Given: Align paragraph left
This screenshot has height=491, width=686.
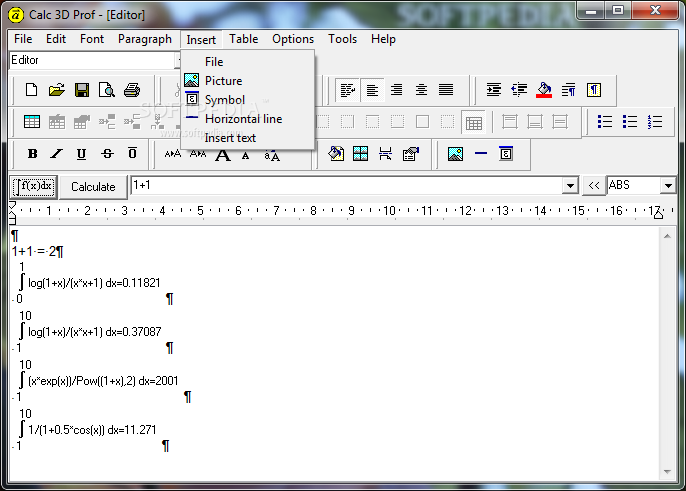Looking at the screenshot, I should tap(372, 90).
